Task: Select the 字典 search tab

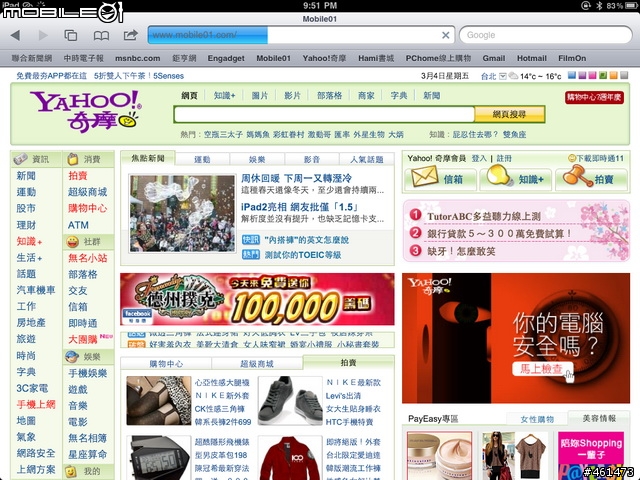Action: (398, 96)
